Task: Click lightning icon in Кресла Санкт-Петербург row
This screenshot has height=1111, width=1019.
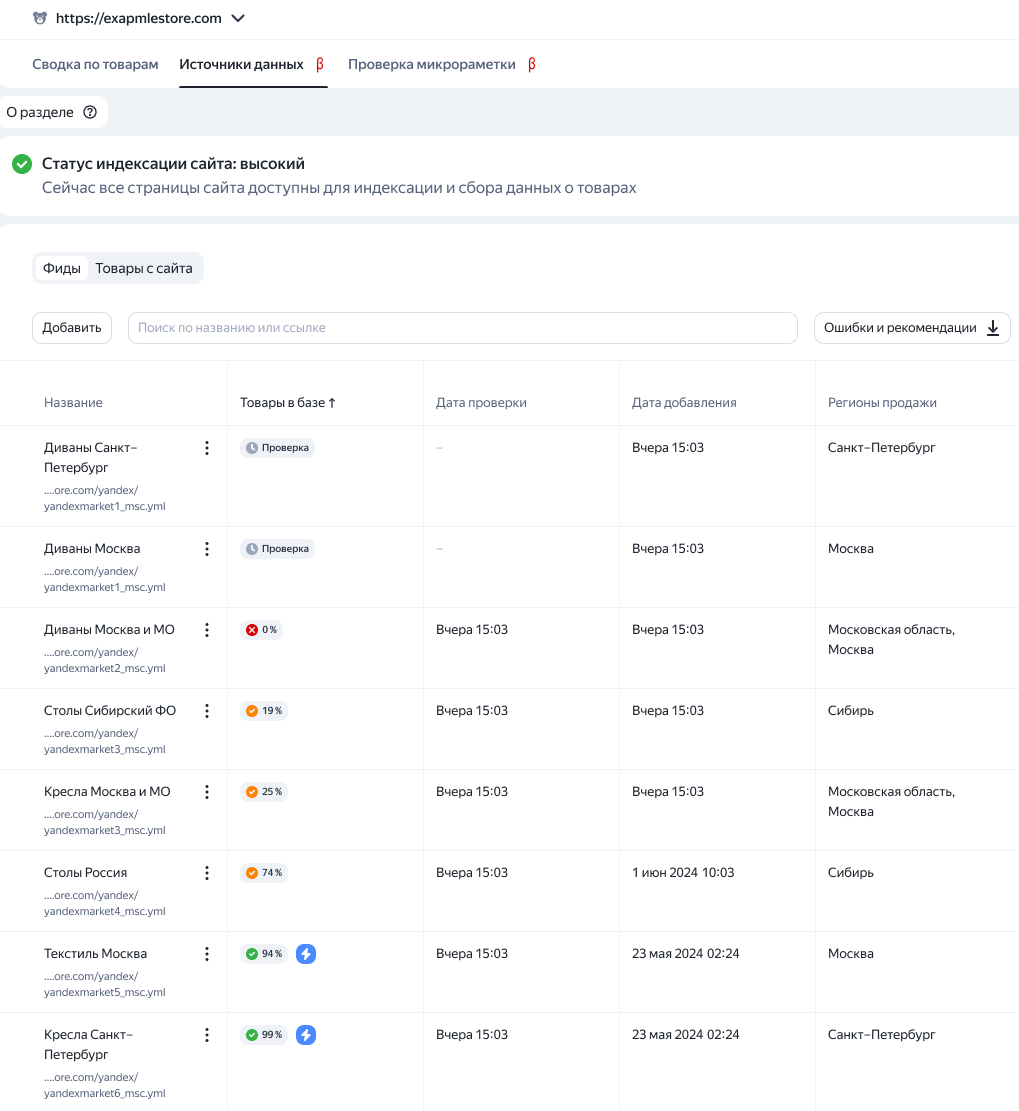Action: click(x=305, y=1034)
